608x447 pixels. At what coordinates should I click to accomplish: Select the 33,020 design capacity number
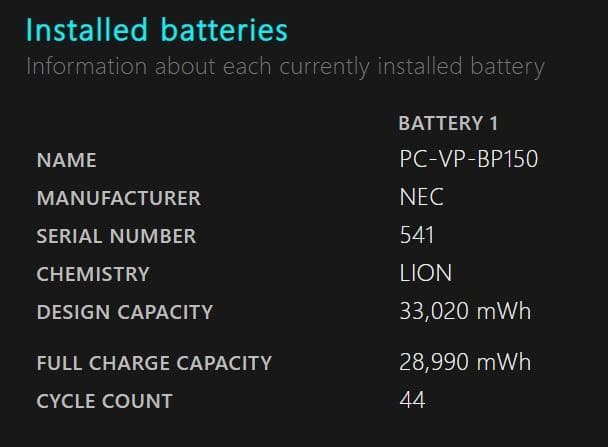[x=434, y=311]
